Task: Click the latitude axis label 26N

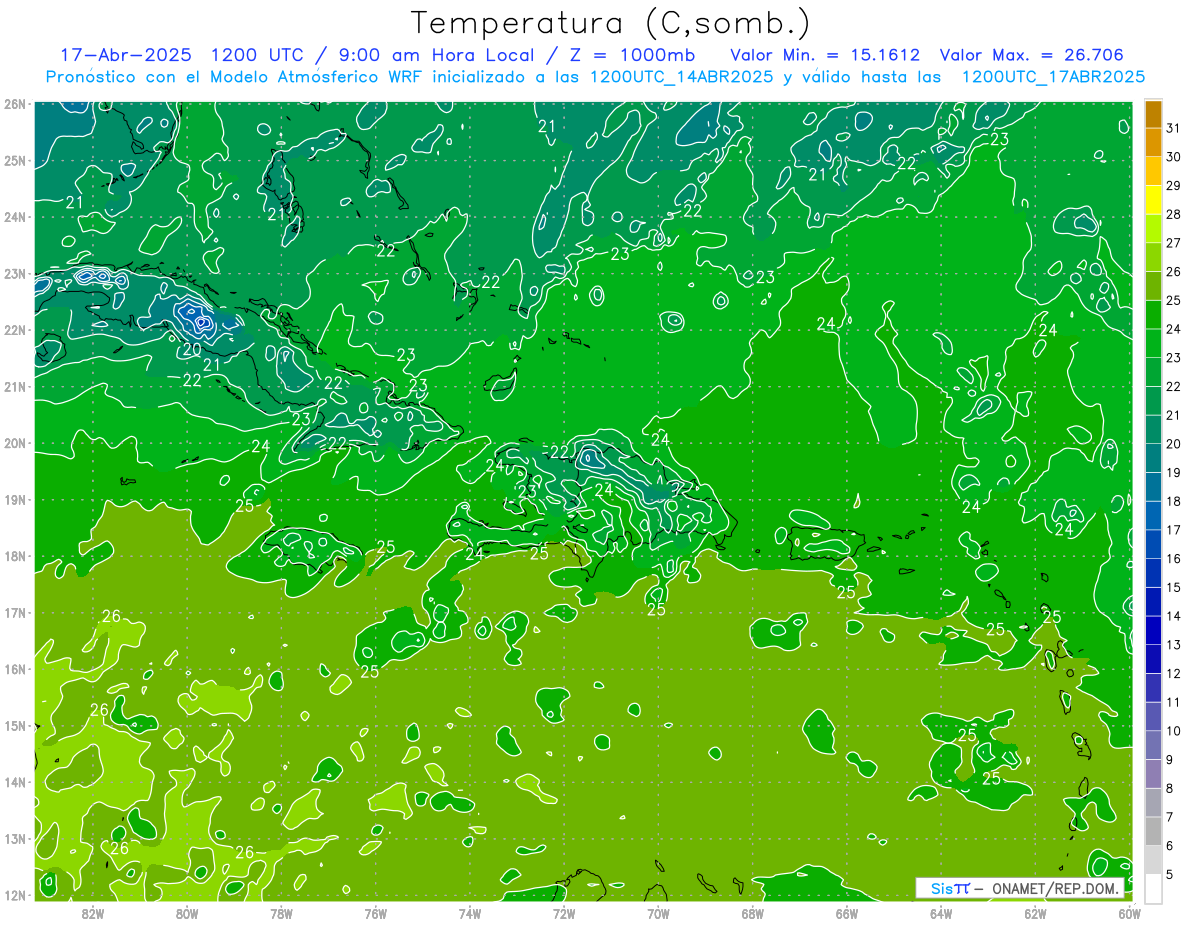Action: pos(14,104)
